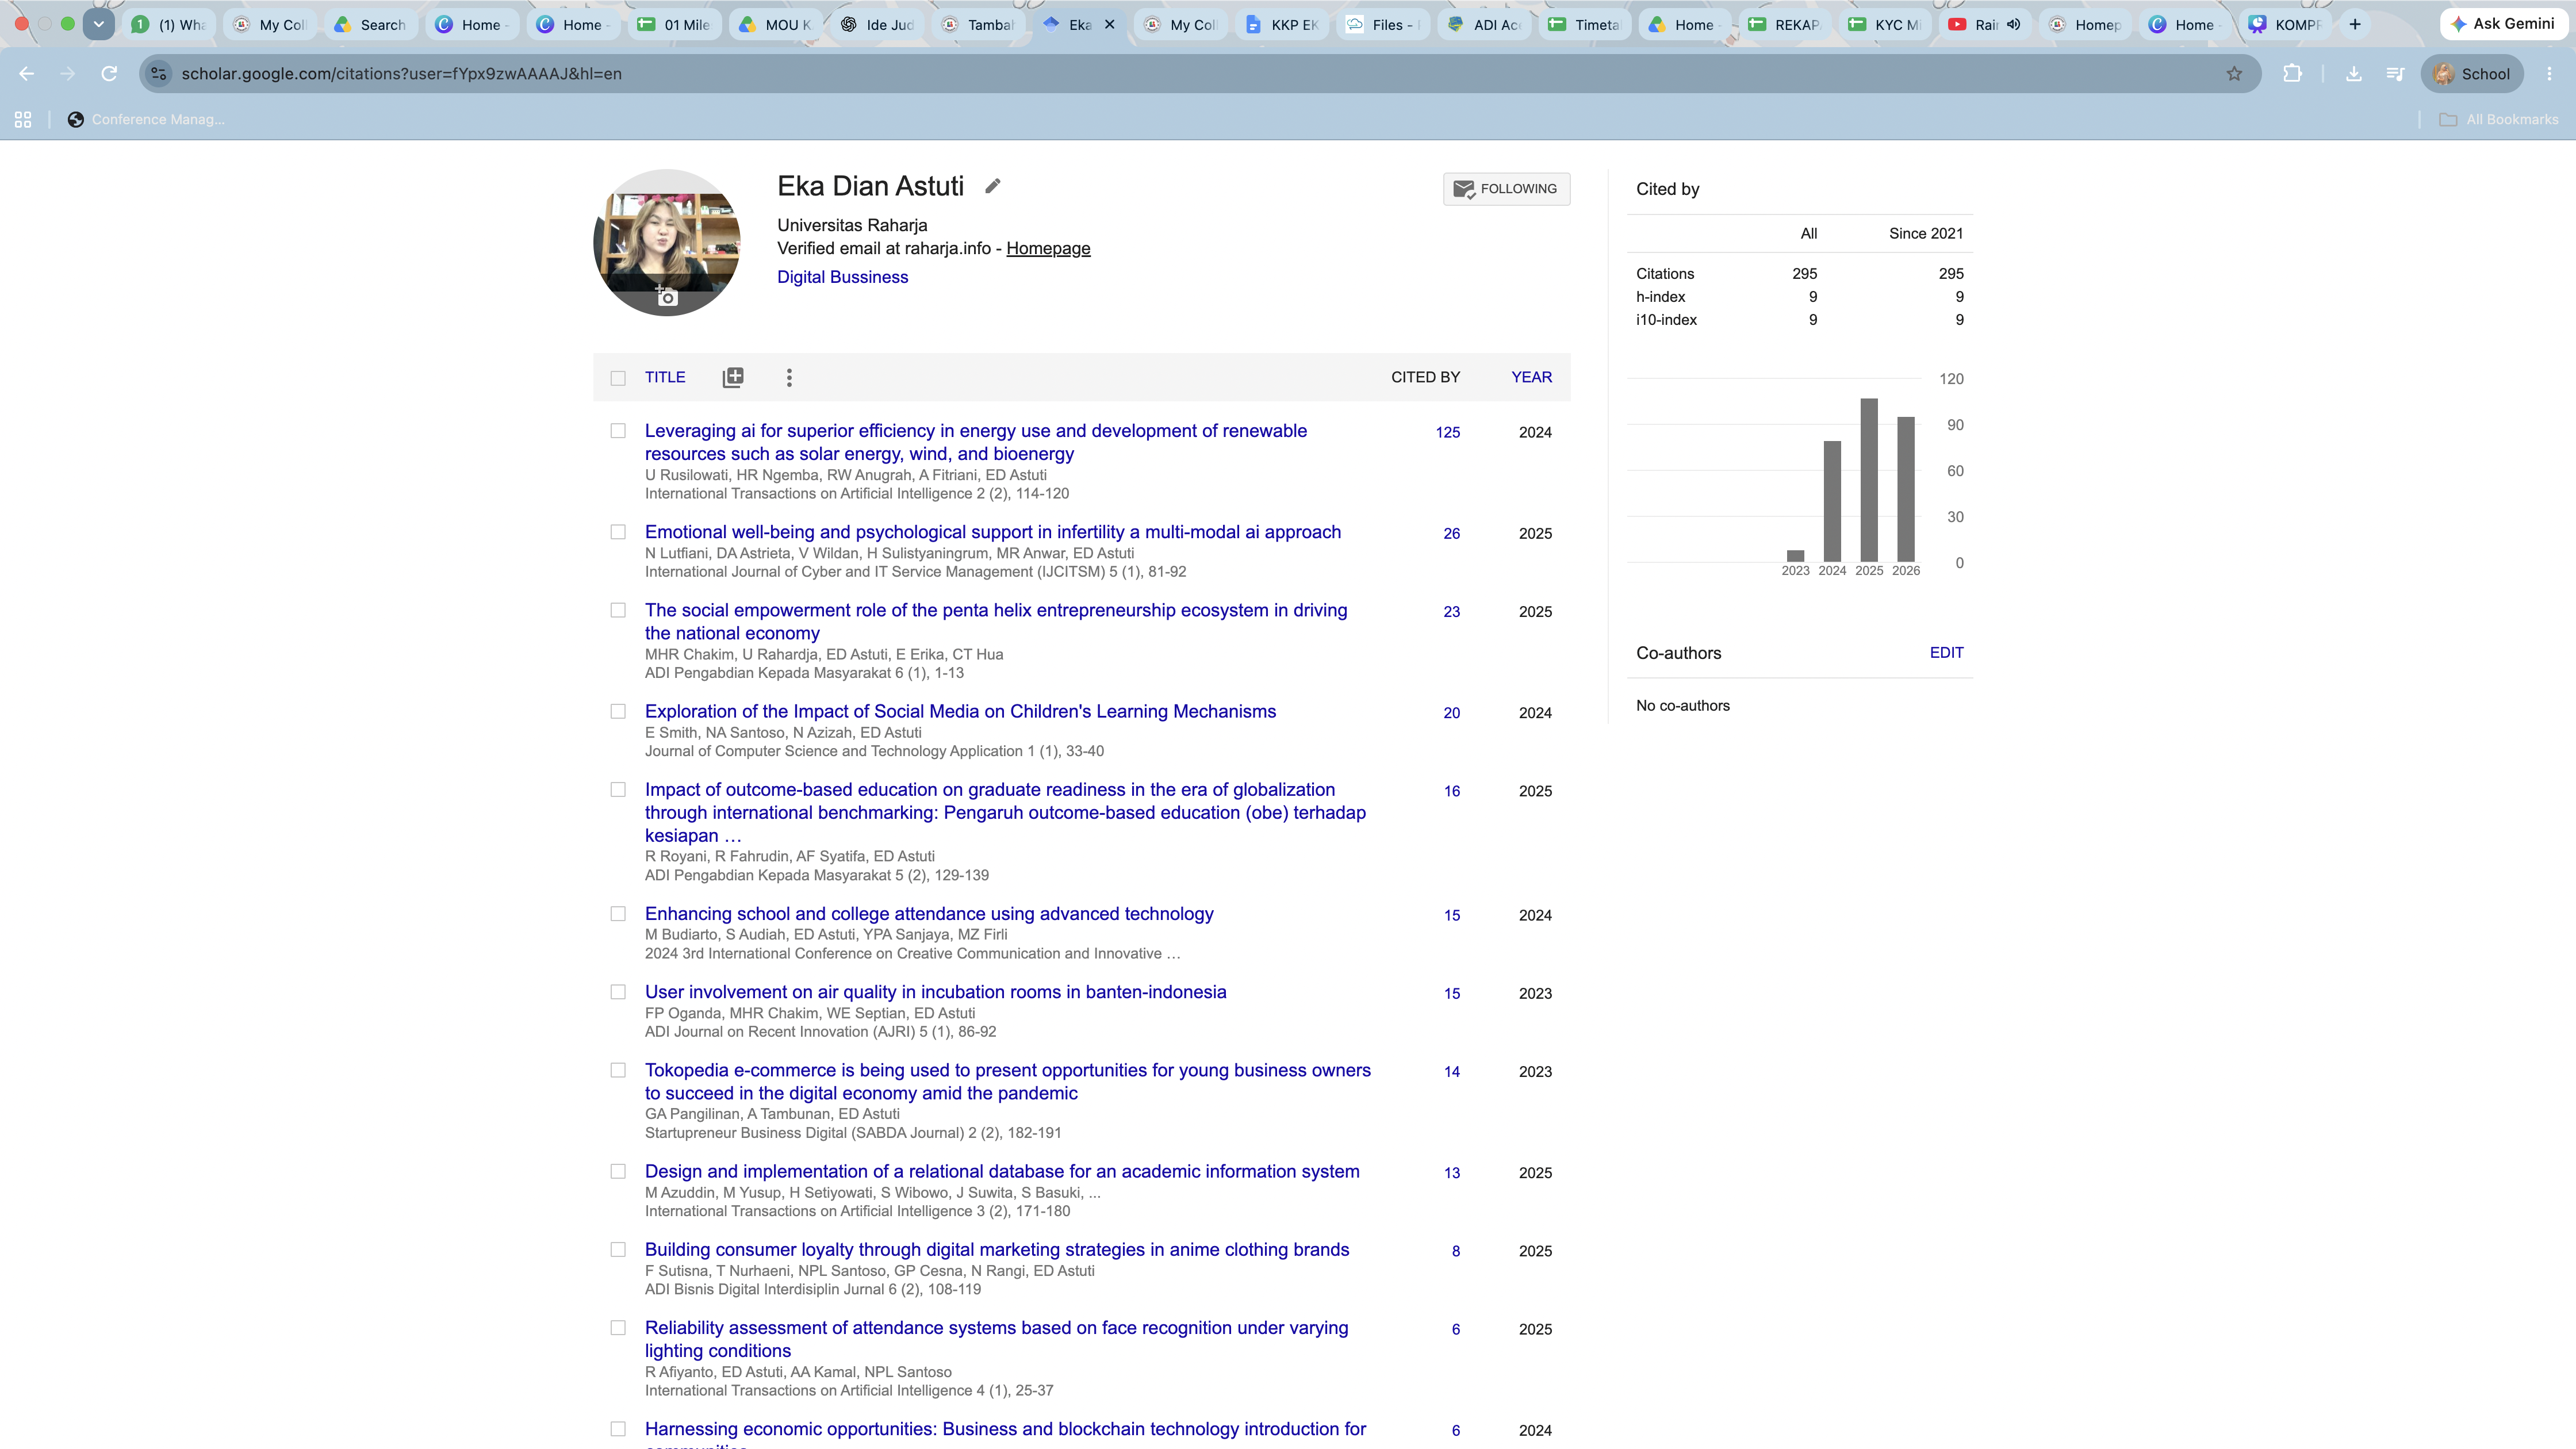2576x1449 pixels.
Task: Bookmark this page with the star icon
Action: [x=2234, y=74]
